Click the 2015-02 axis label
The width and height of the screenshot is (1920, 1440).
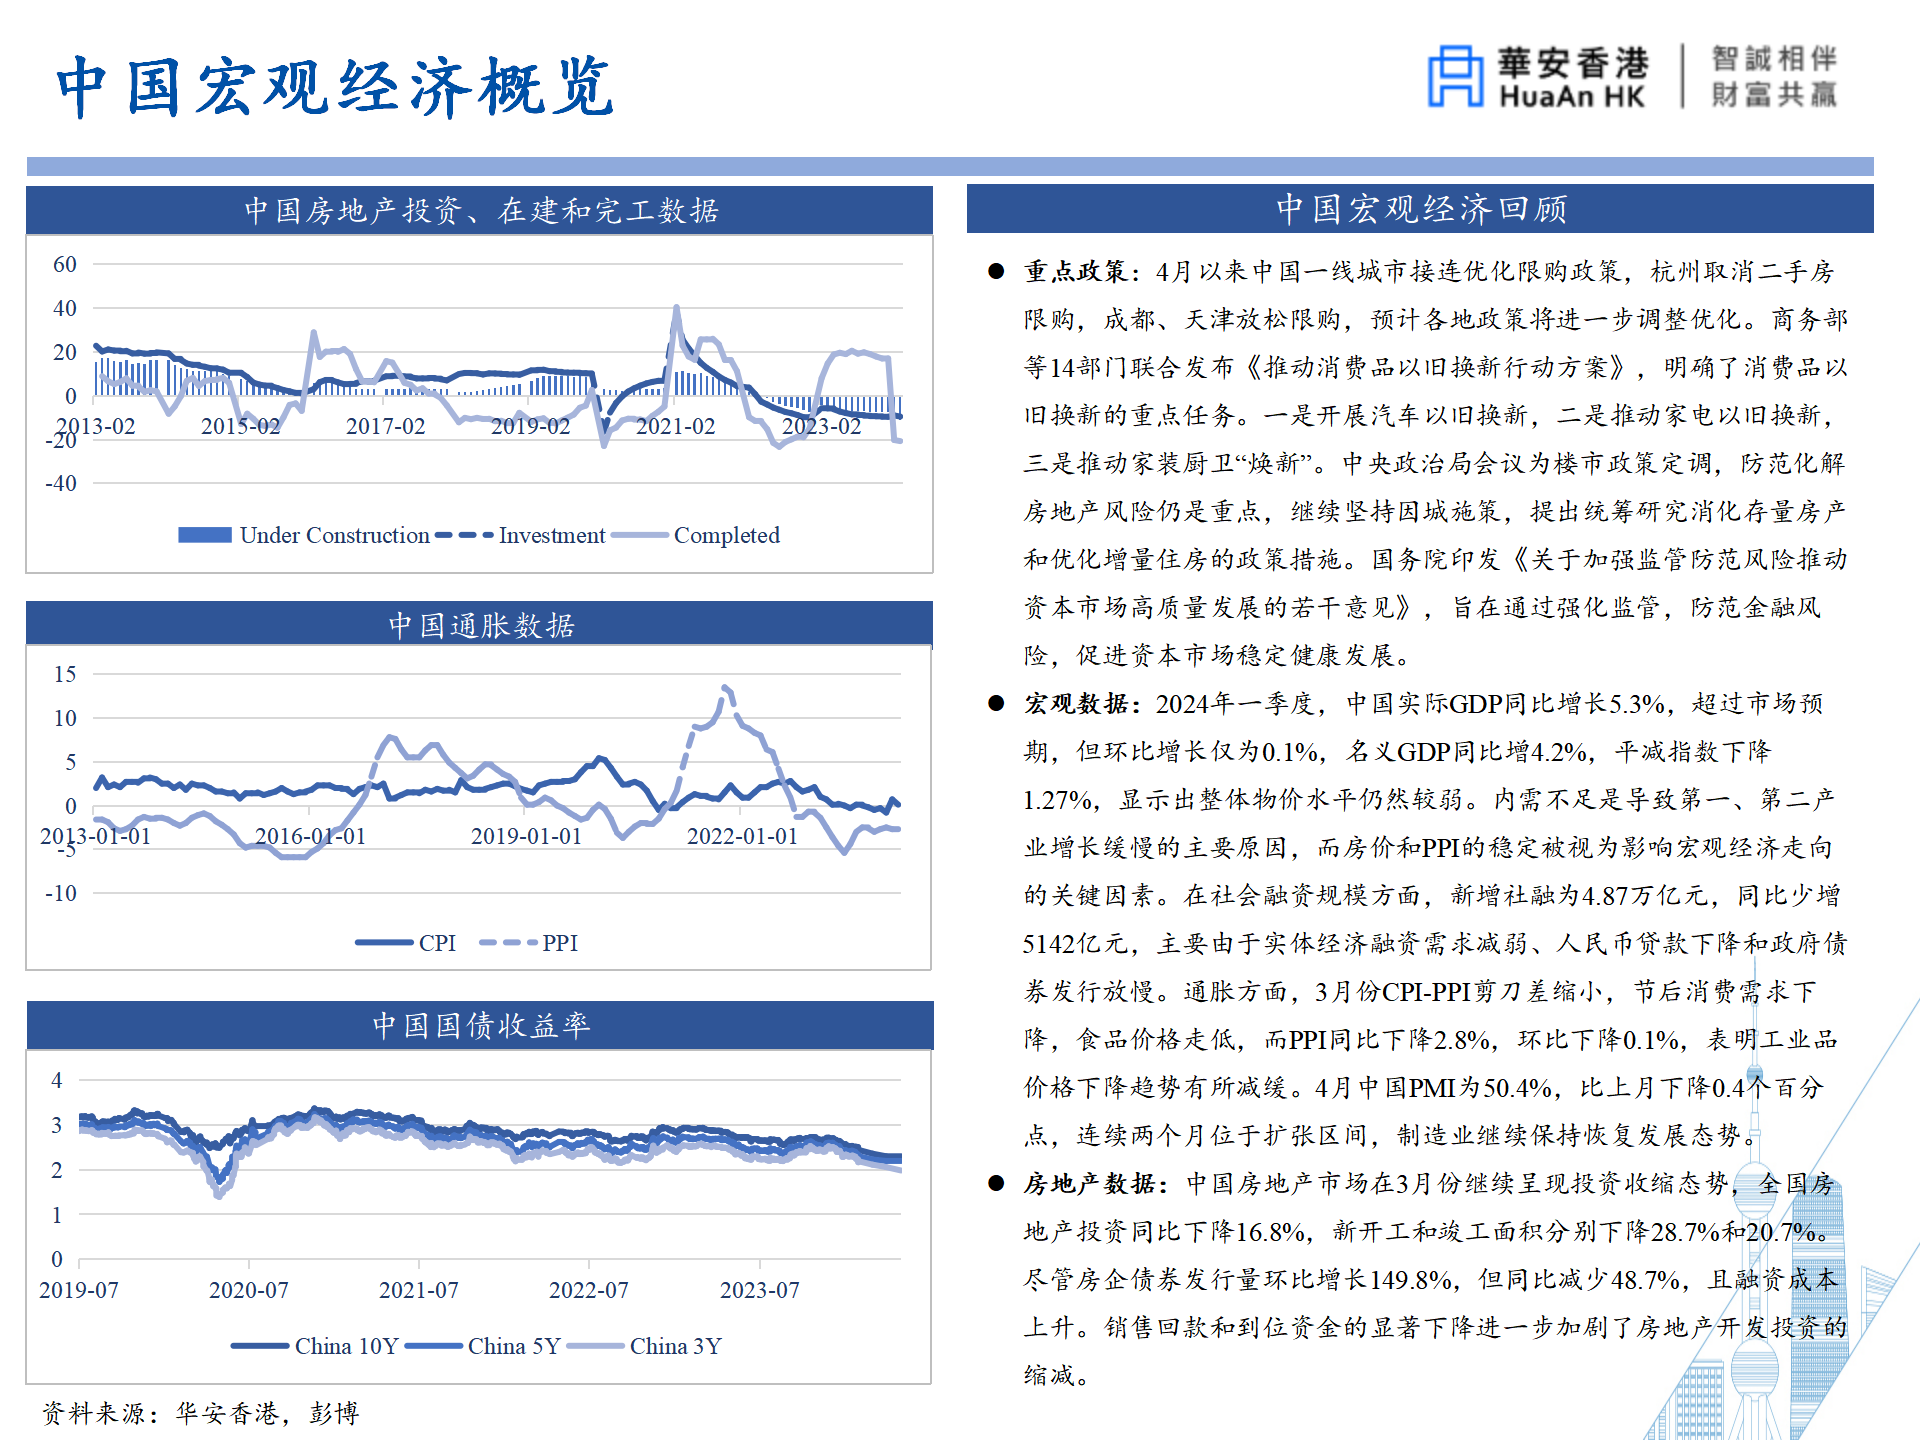pos(241,426)
